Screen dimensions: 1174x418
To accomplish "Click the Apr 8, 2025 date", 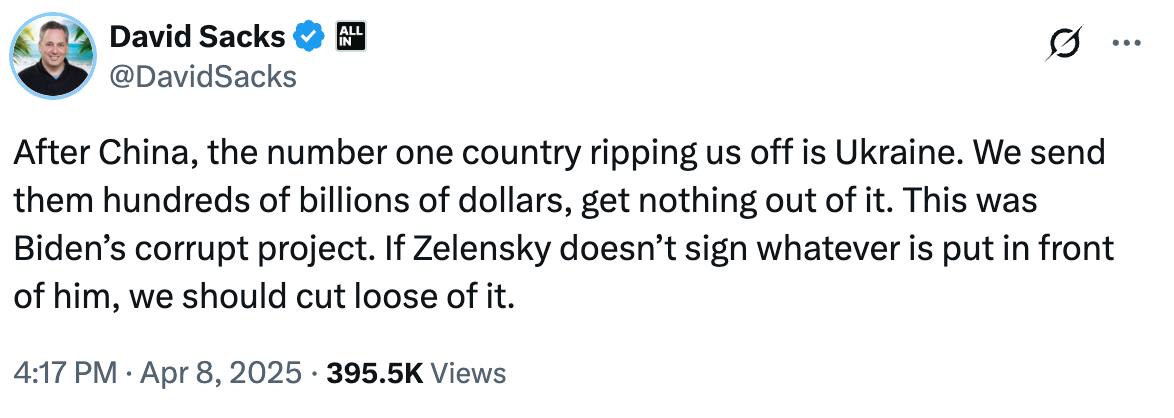I will (x=221, y=374).
